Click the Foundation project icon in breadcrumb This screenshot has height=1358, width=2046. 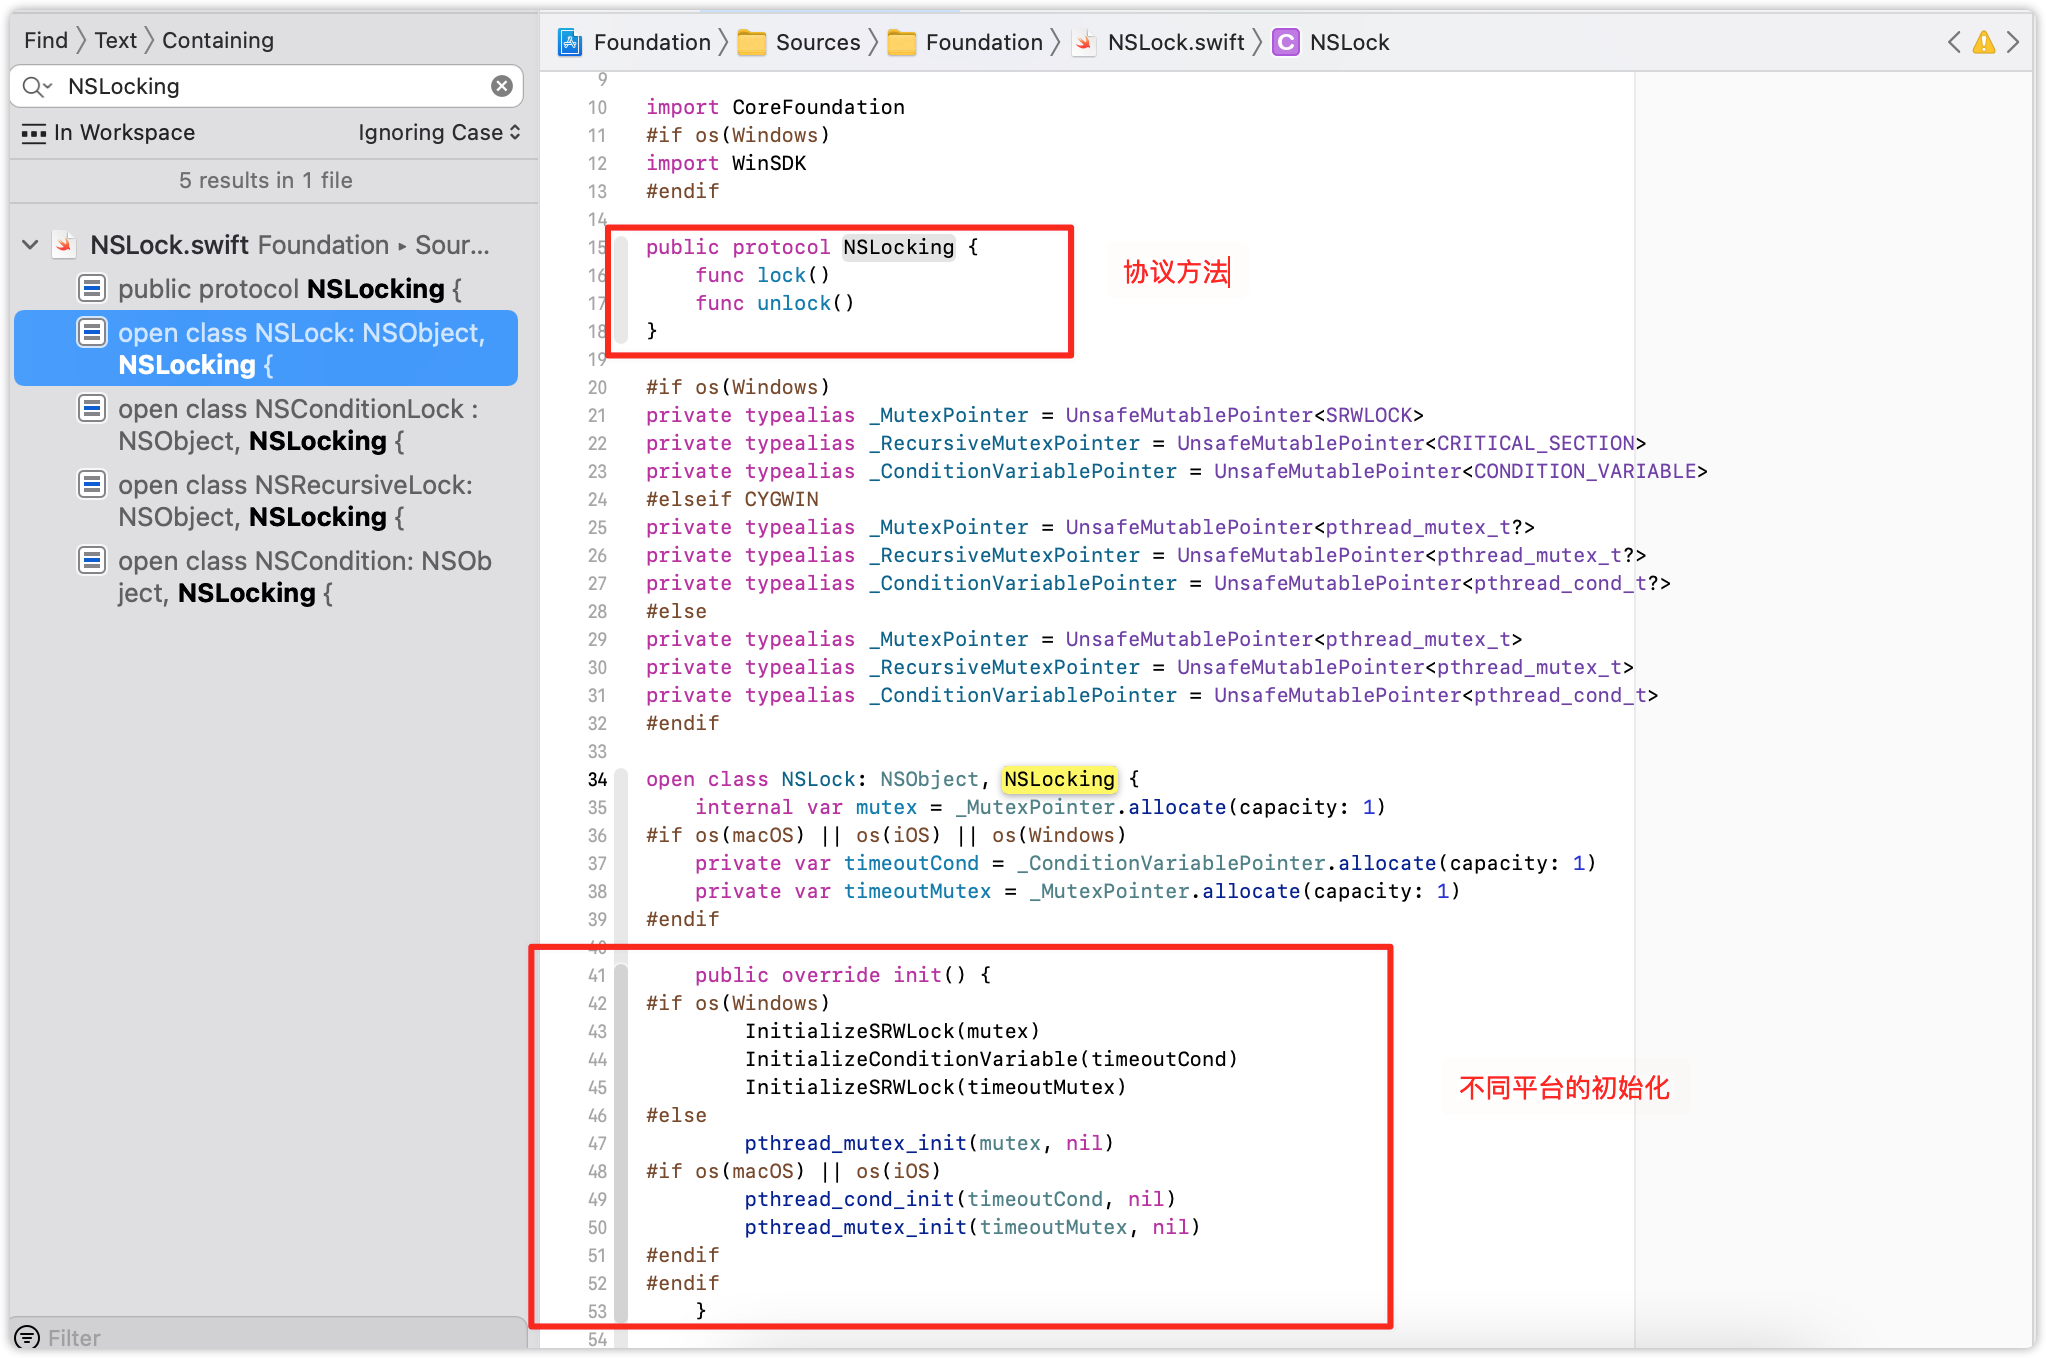pyautogui.click(x=570, y=42)
